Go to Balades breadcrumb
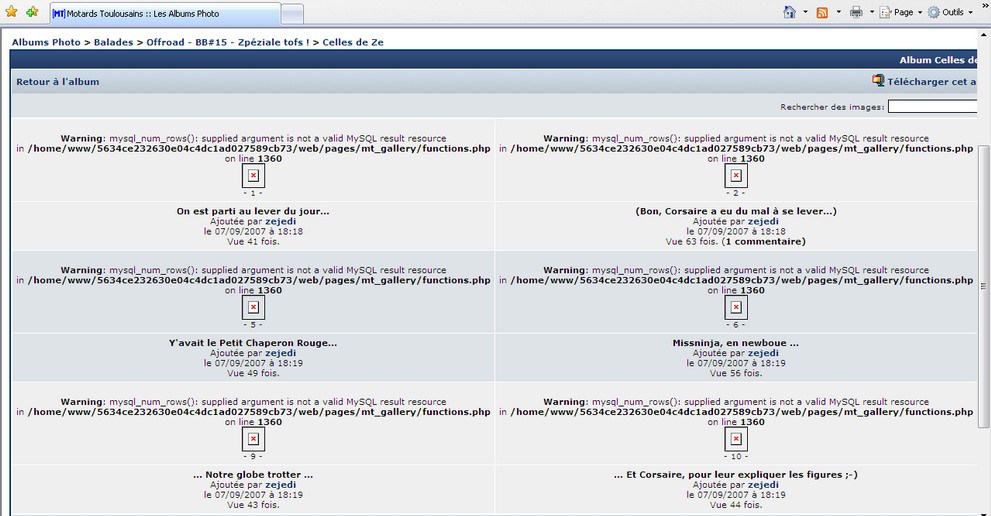This screenshot has width=991, height=516. [x=113, y=42]
